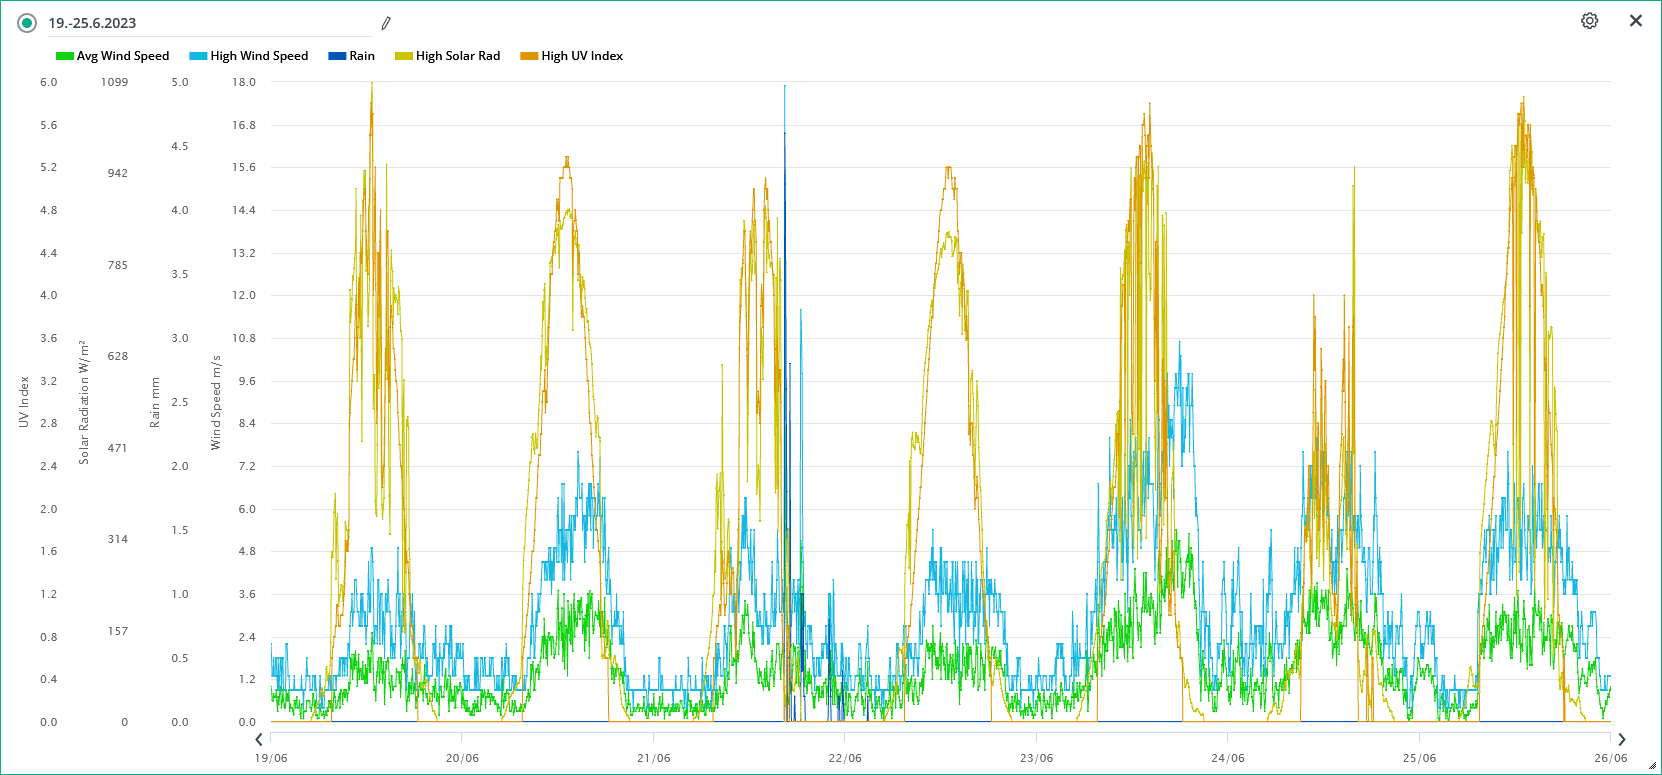The image size is (1662, 775).
Task: Go to previous week with the left arrow
Action: click(259, 739)
